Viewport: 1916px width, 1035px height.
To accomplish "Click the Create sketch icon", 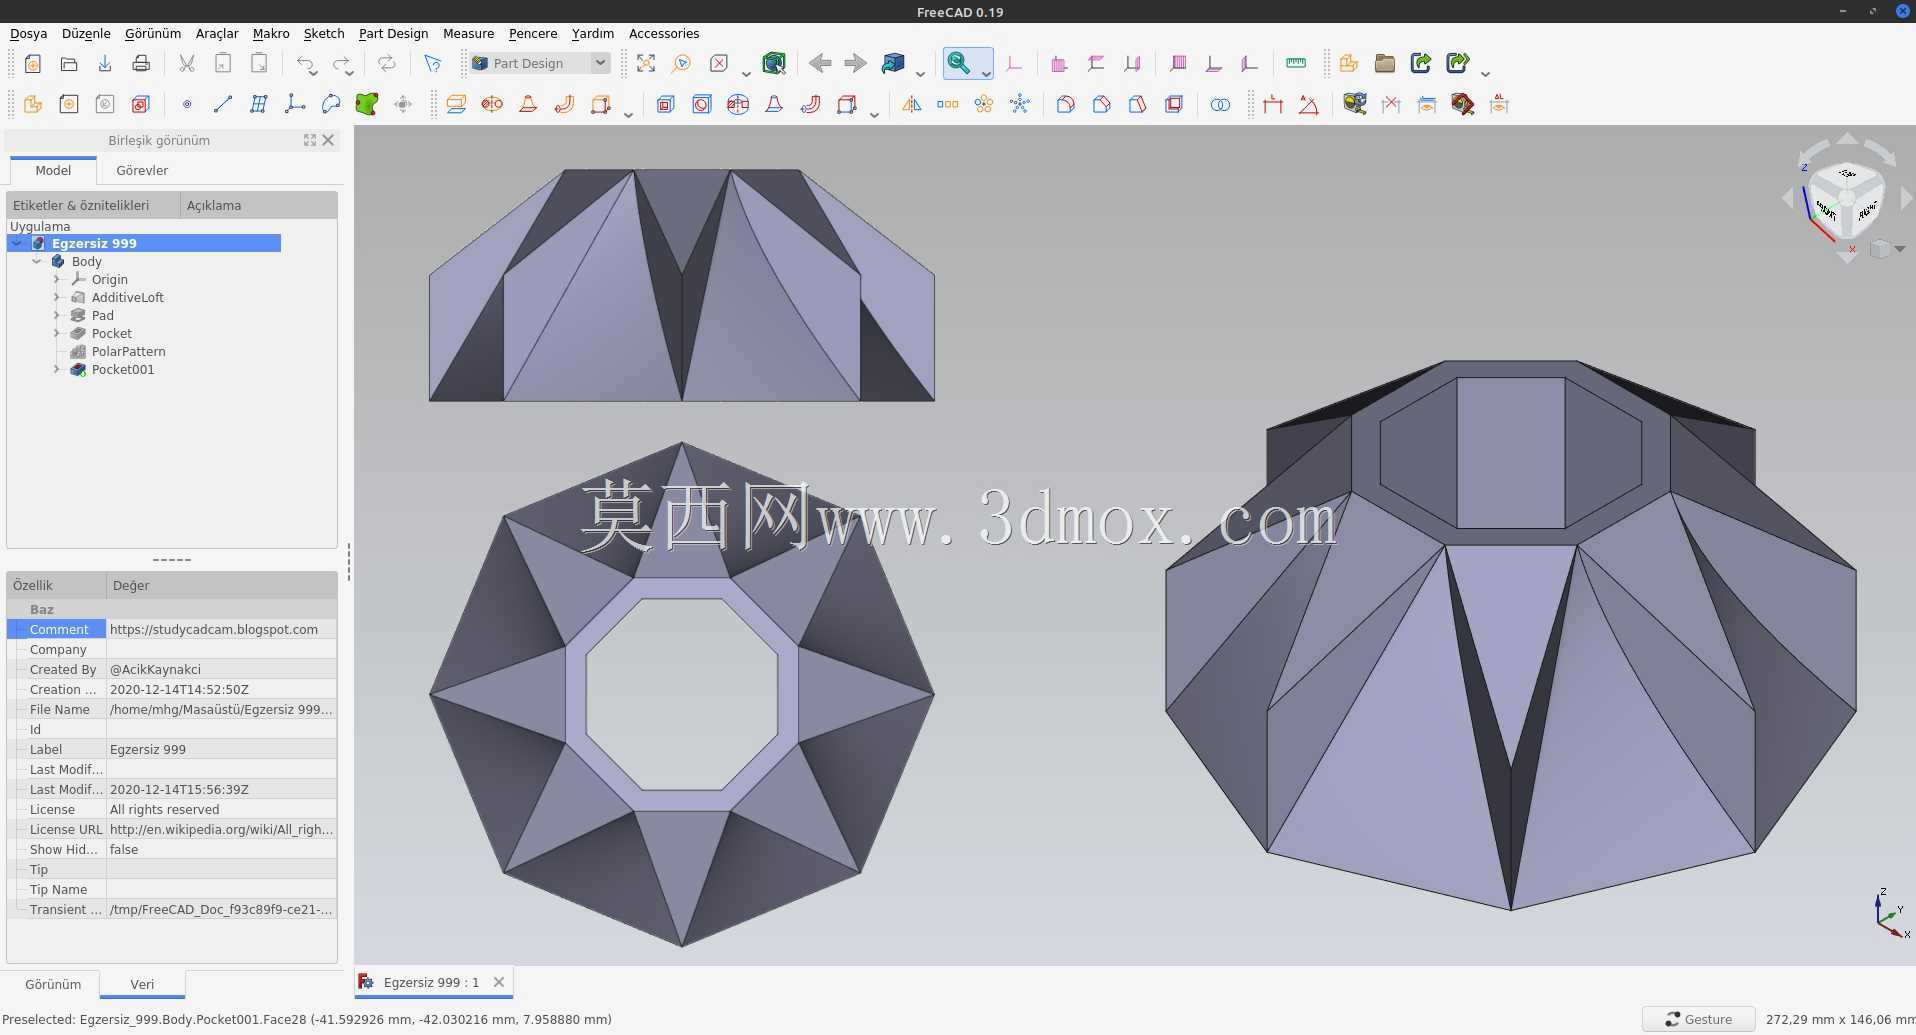I will tap(69, 104).
